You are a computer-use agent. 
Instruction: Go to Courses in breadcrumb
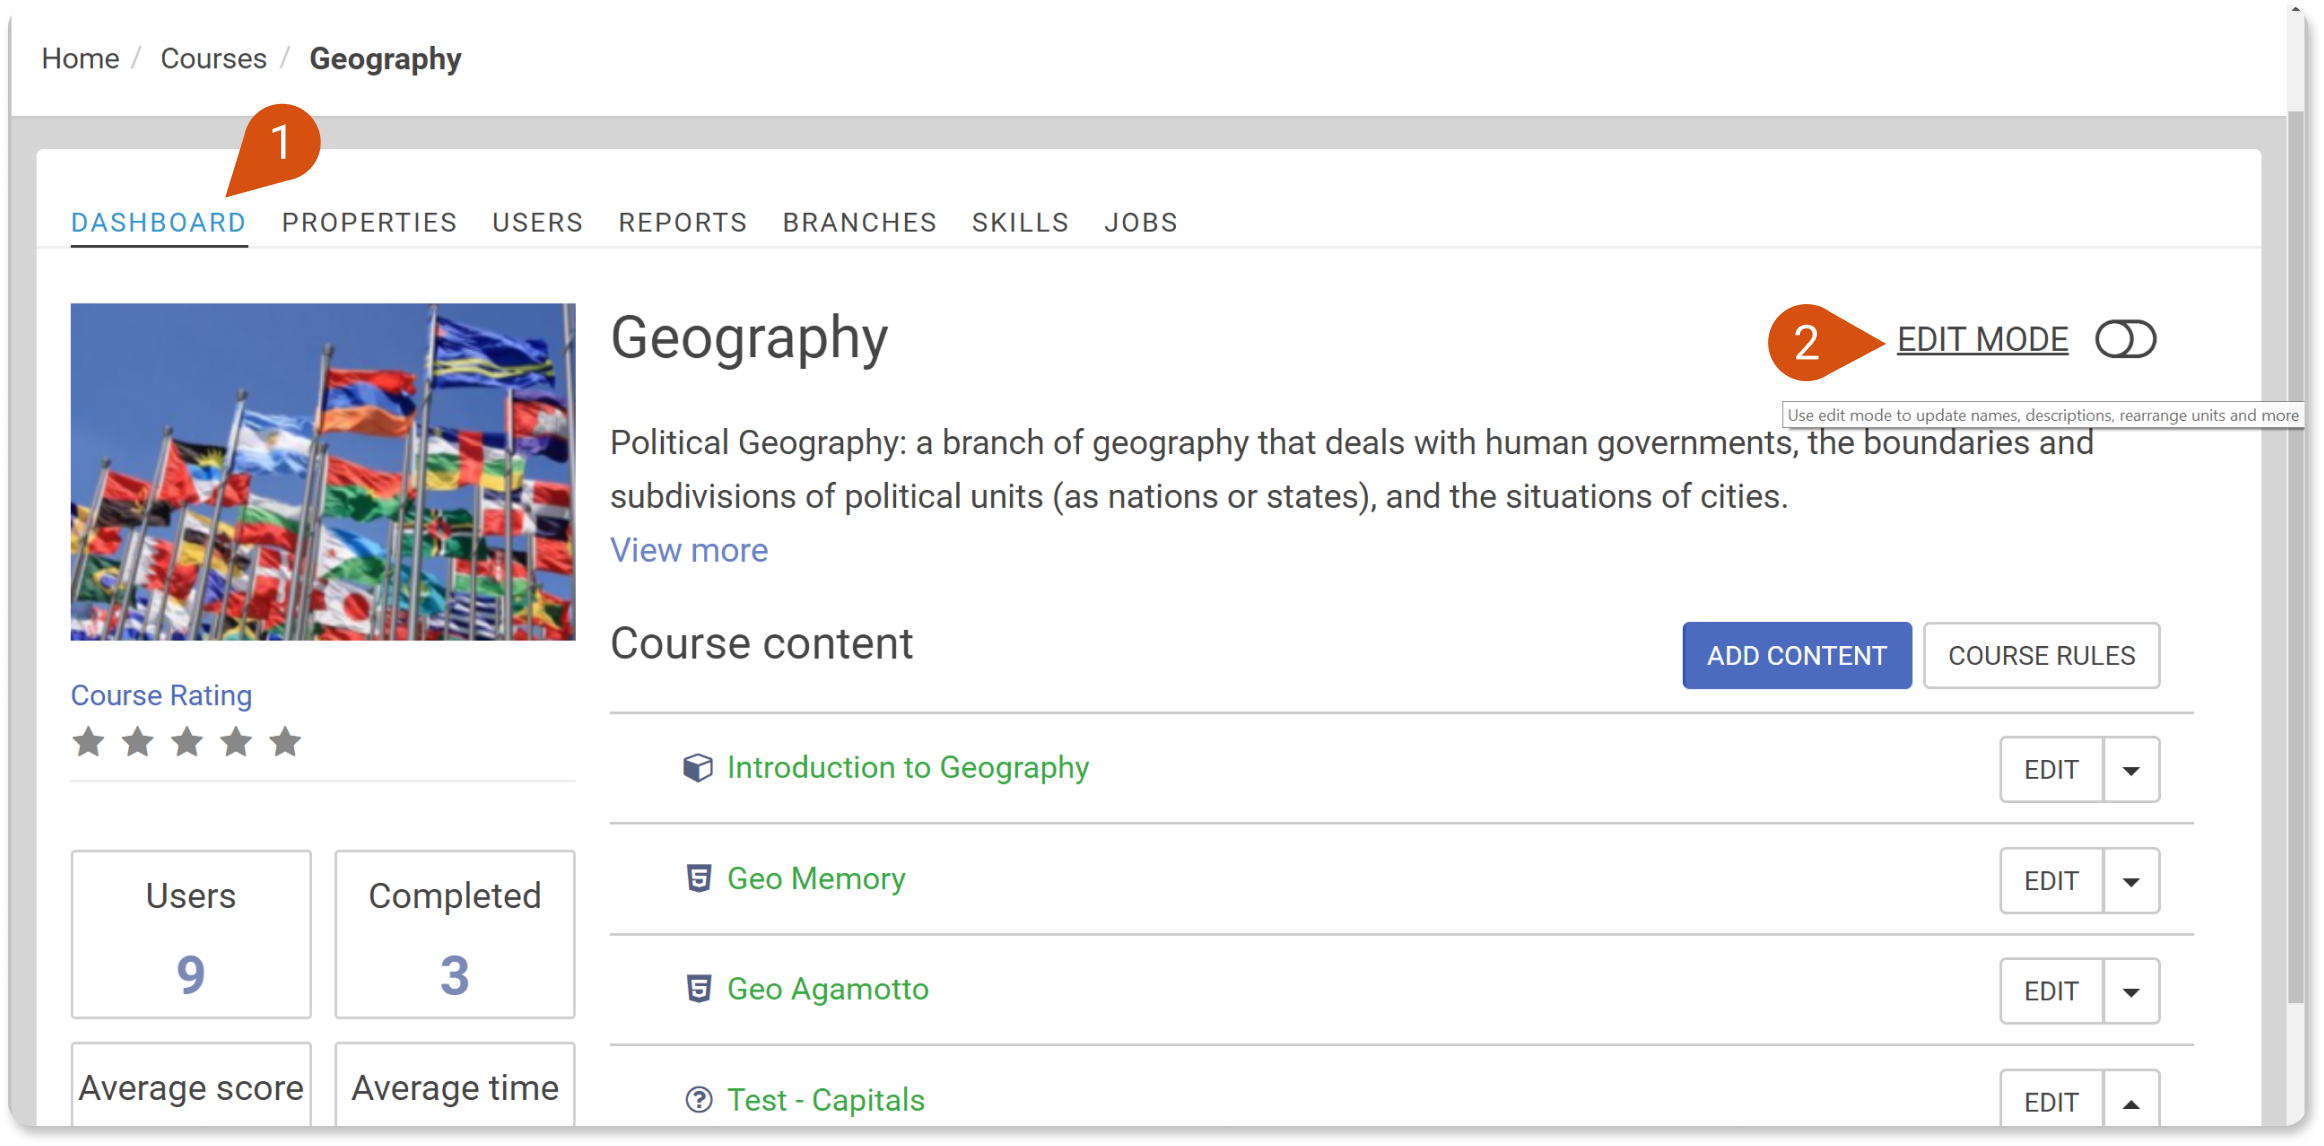[214, 59]
